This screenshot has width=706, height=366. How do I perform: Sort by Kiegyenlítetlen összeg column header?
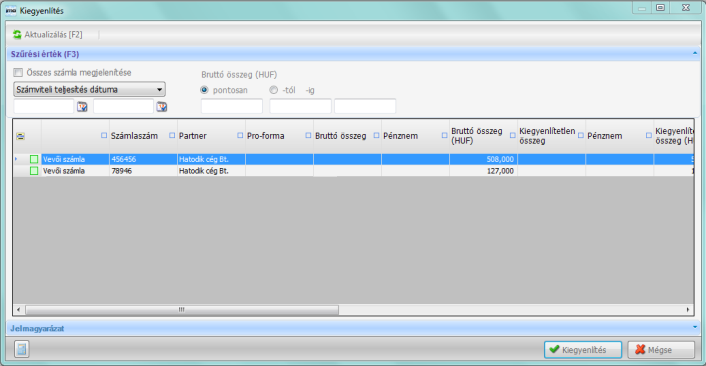[547, 136]
